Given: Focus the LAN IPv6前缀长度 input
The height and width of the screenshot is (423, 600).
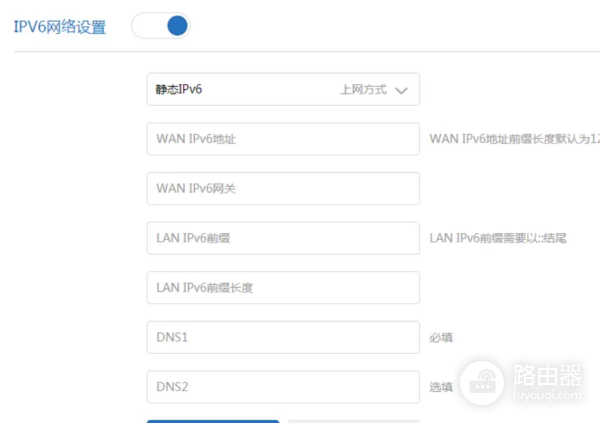Looking at the screenshot, I should coord(282,288).
